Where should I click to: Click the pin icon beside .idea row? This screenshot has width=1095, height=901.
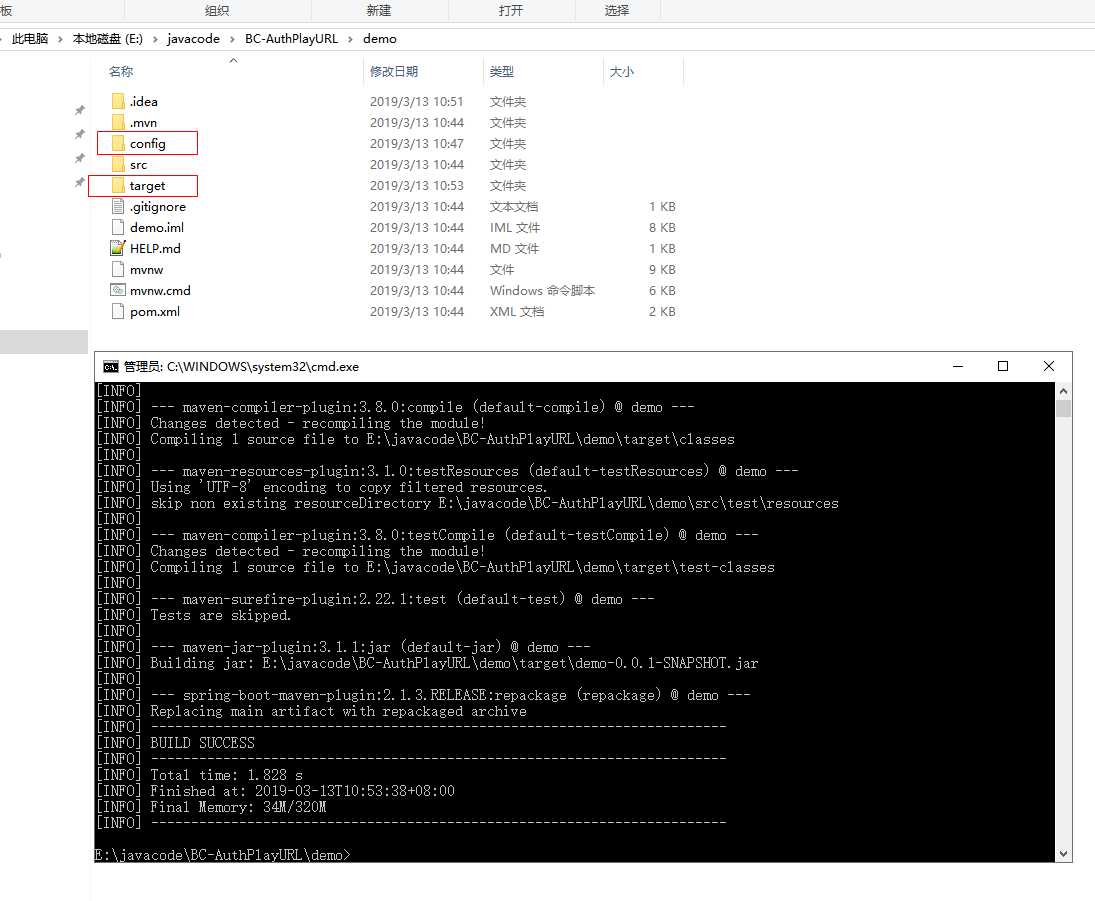[x=80, y=110]
